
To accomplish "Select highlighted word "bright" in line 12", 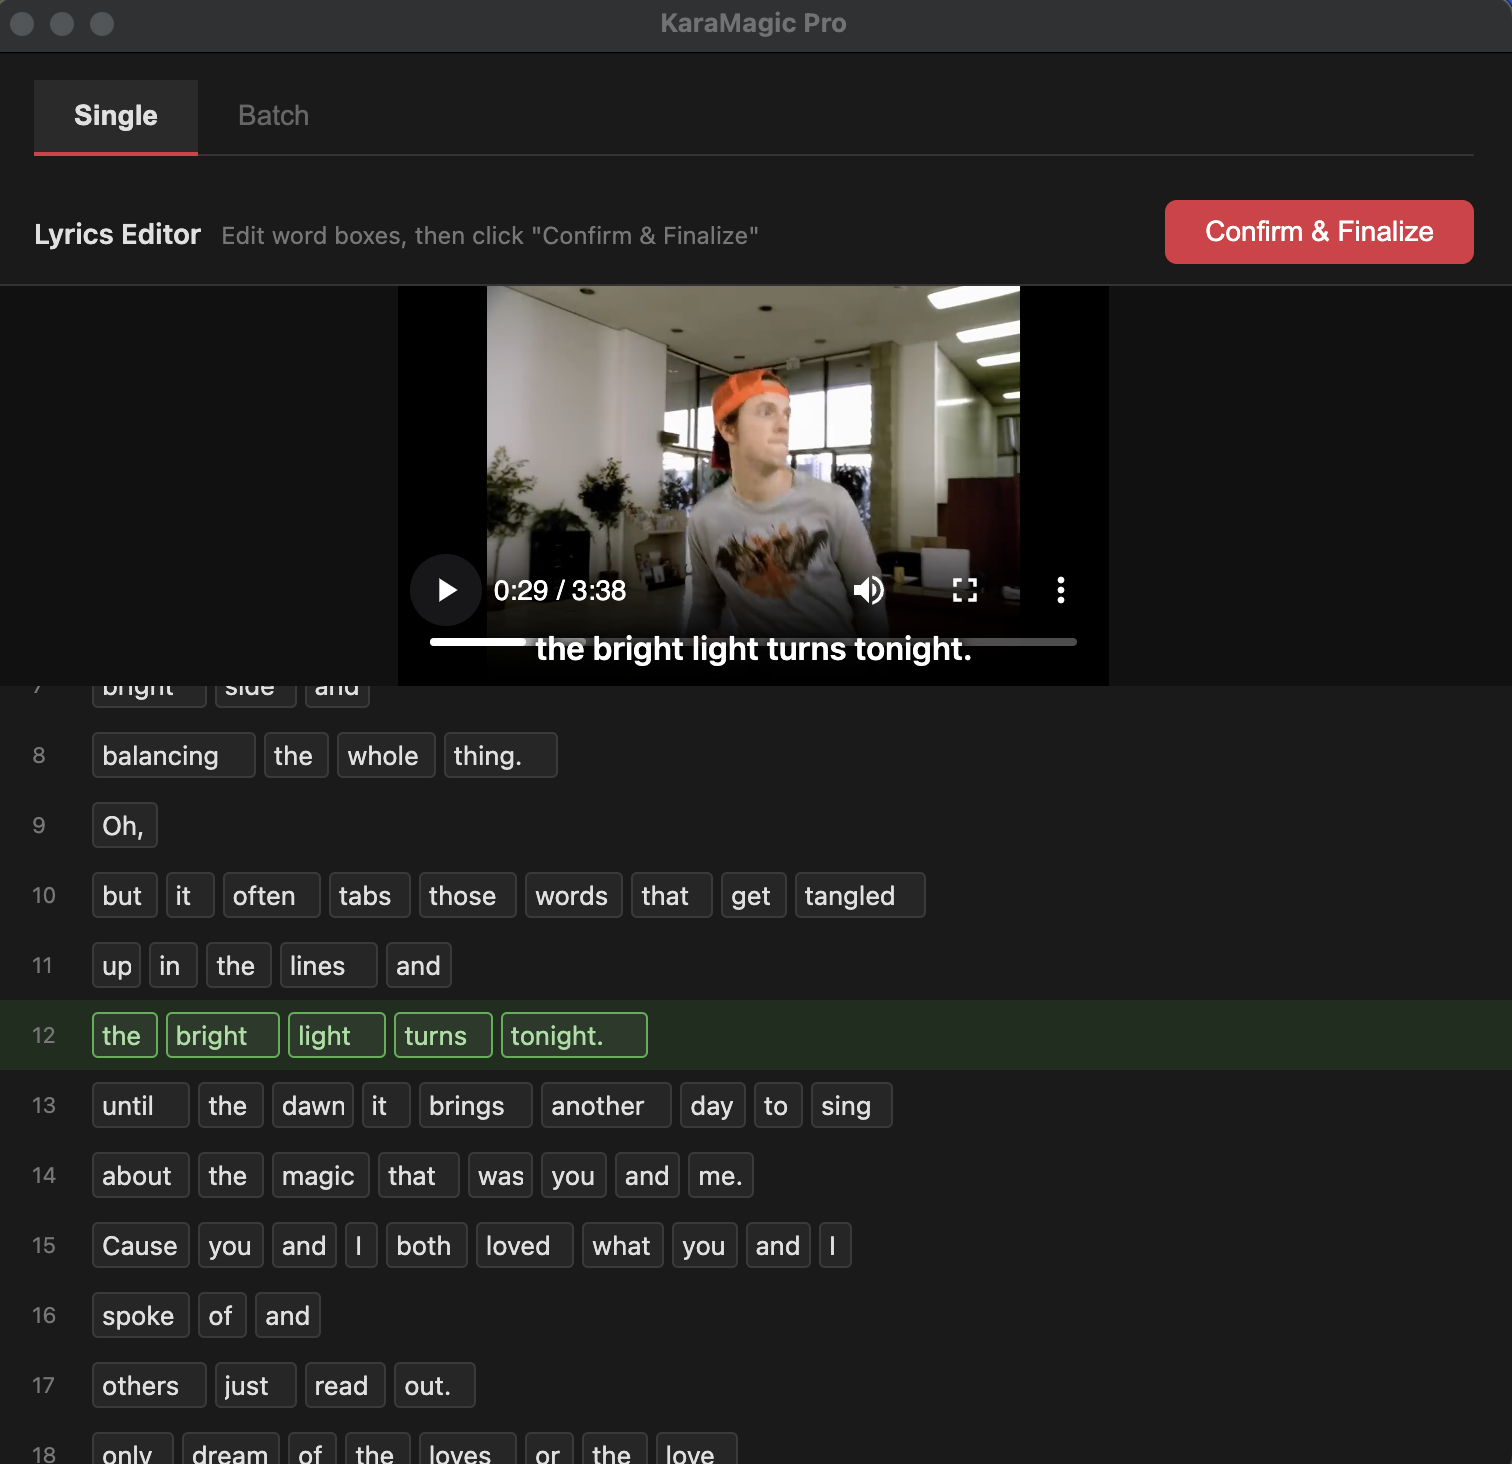I will tap(222, 1035).
